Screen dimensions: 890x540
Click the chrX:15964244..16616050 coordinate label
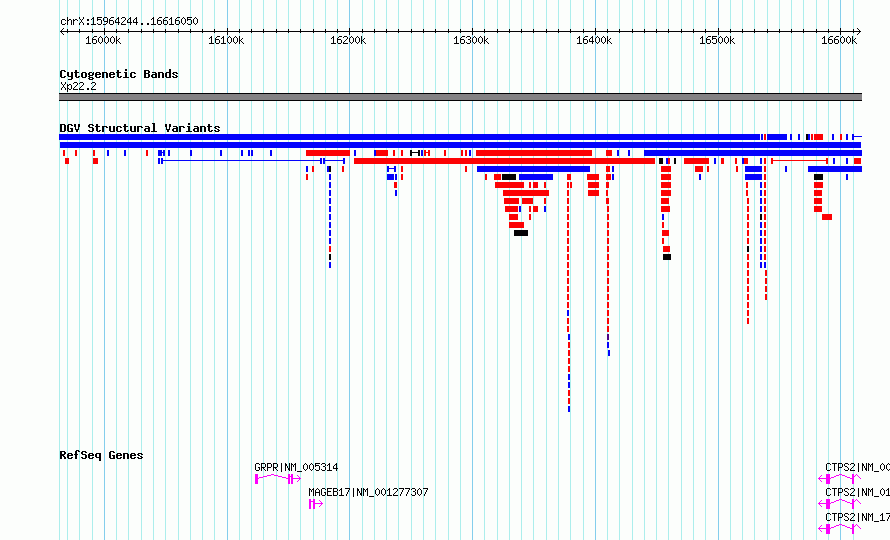point(129,22)
